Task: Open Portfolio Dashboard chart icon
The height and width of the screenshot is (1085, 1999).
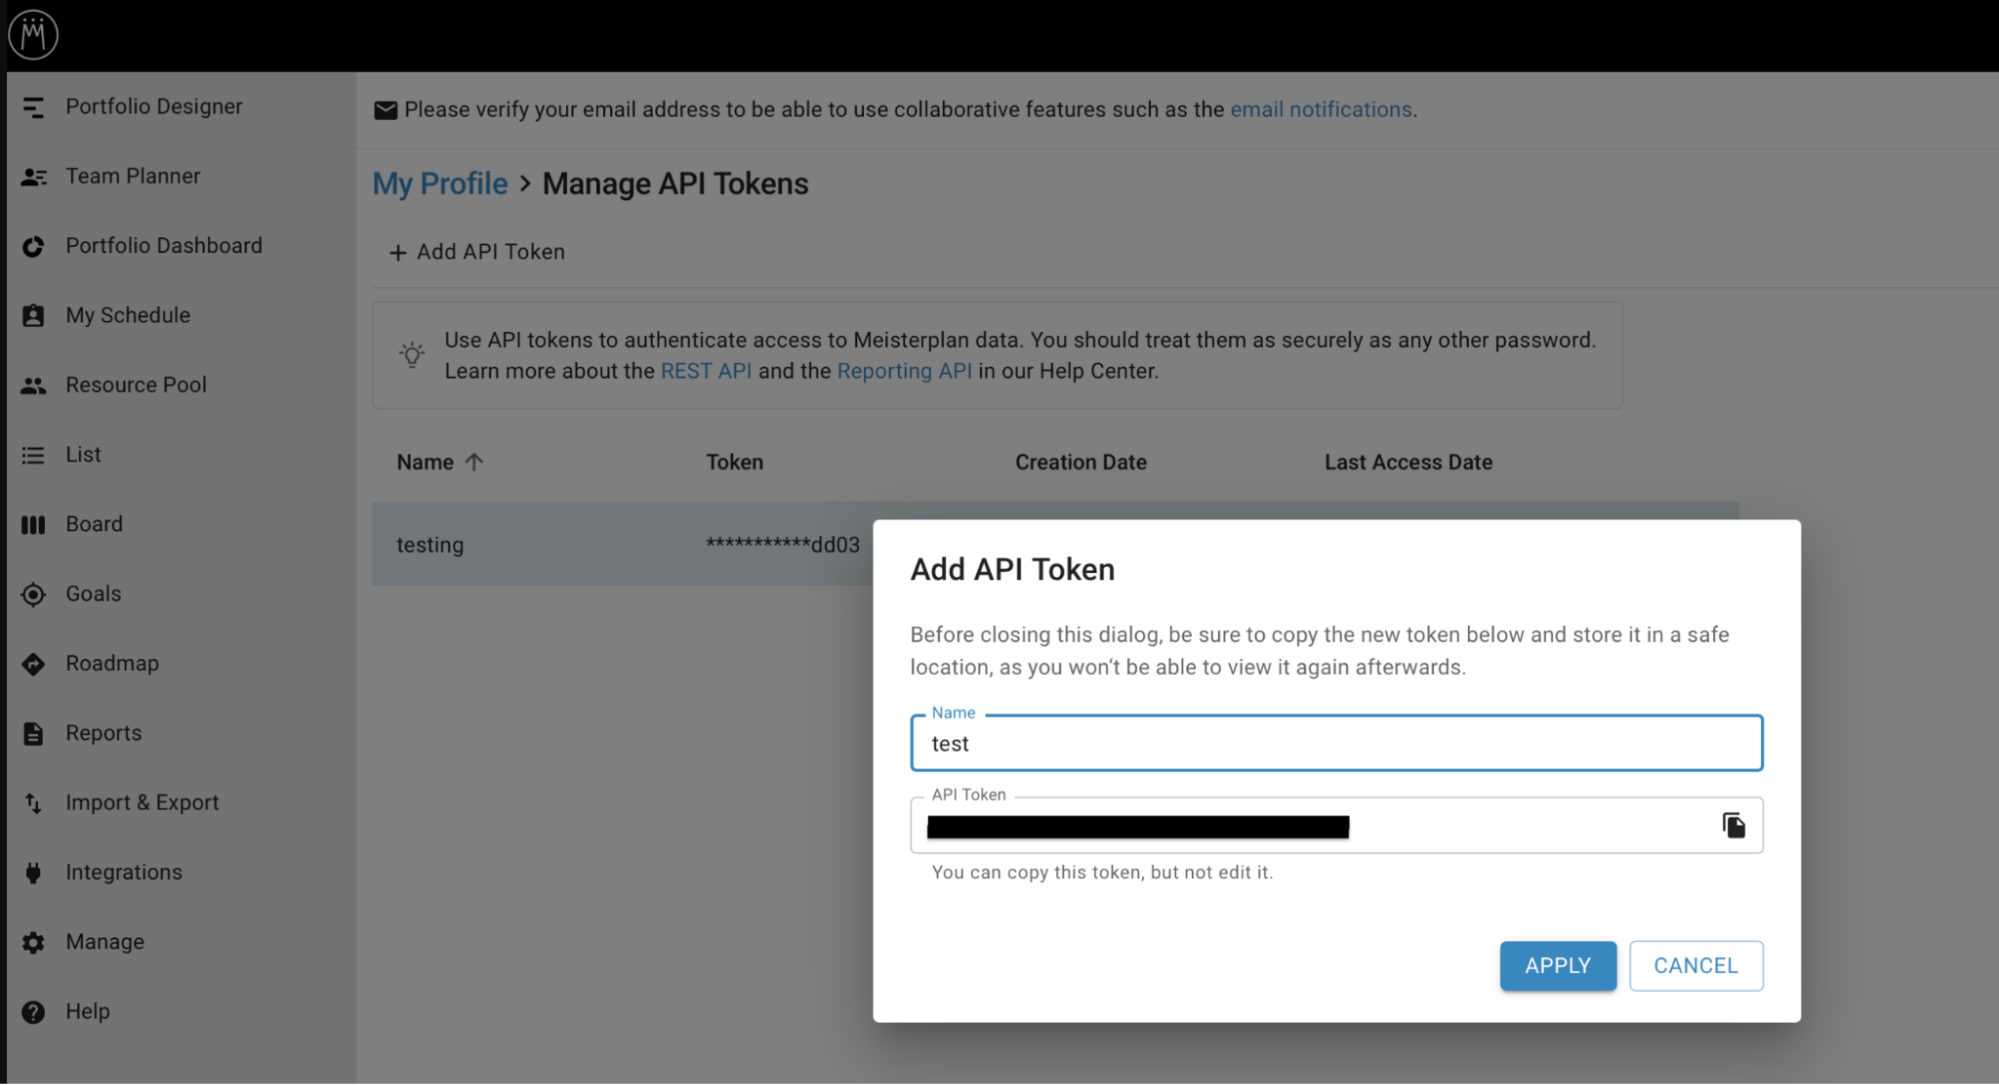Action: pos(33,246)
